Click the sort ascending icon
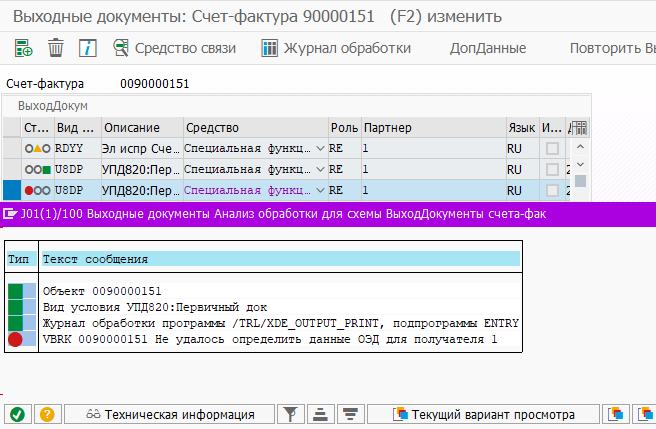 [320, 414]
